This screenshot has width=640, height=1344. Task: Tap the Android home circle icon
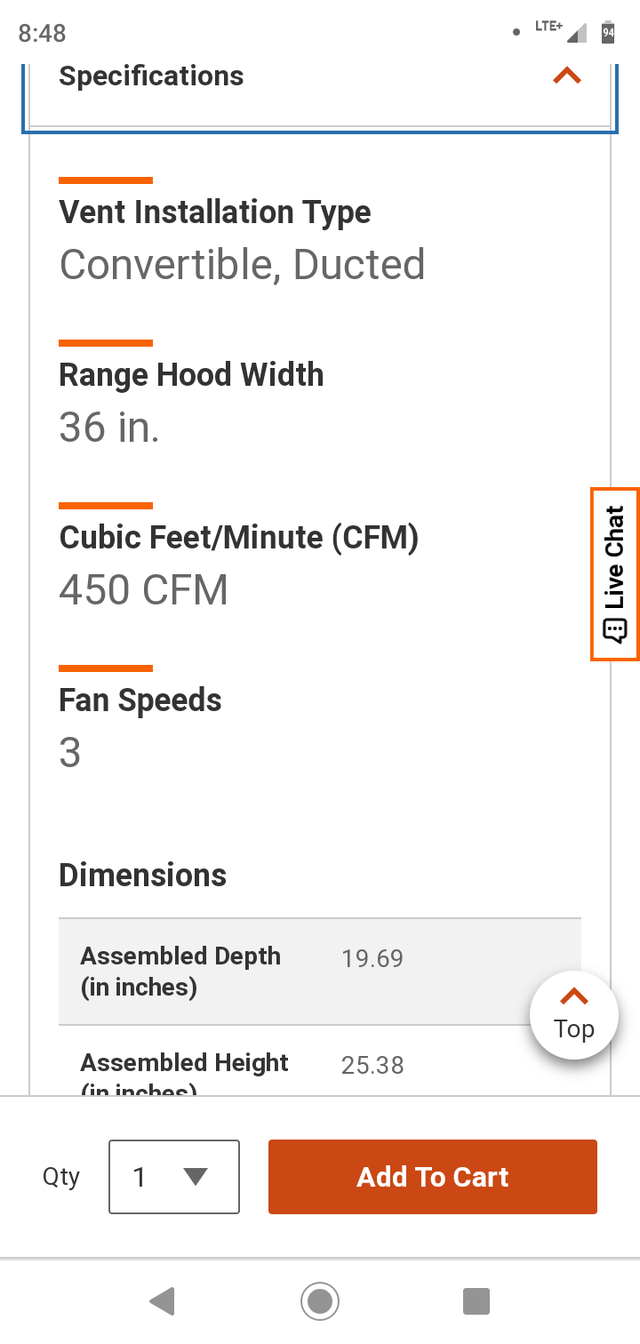[320, 1301]
